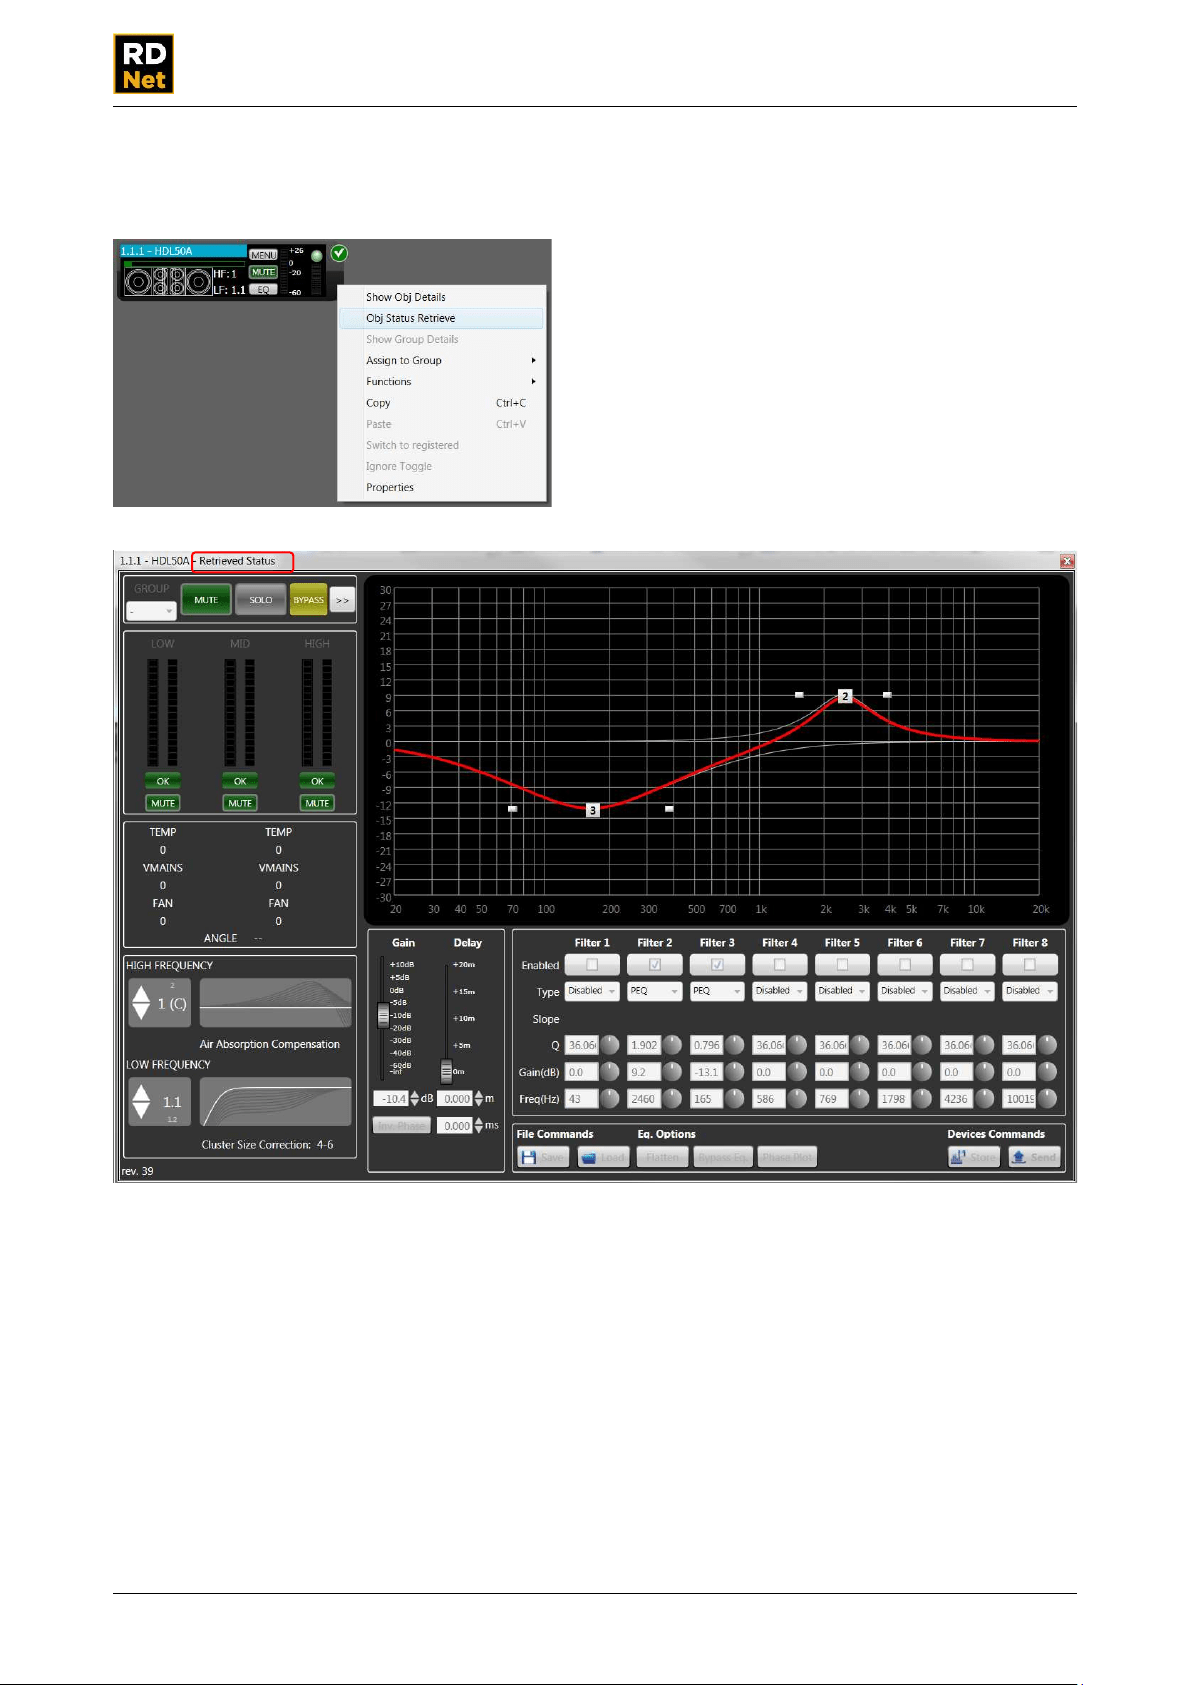Click the SOLO button

click(x=261, y=600)
